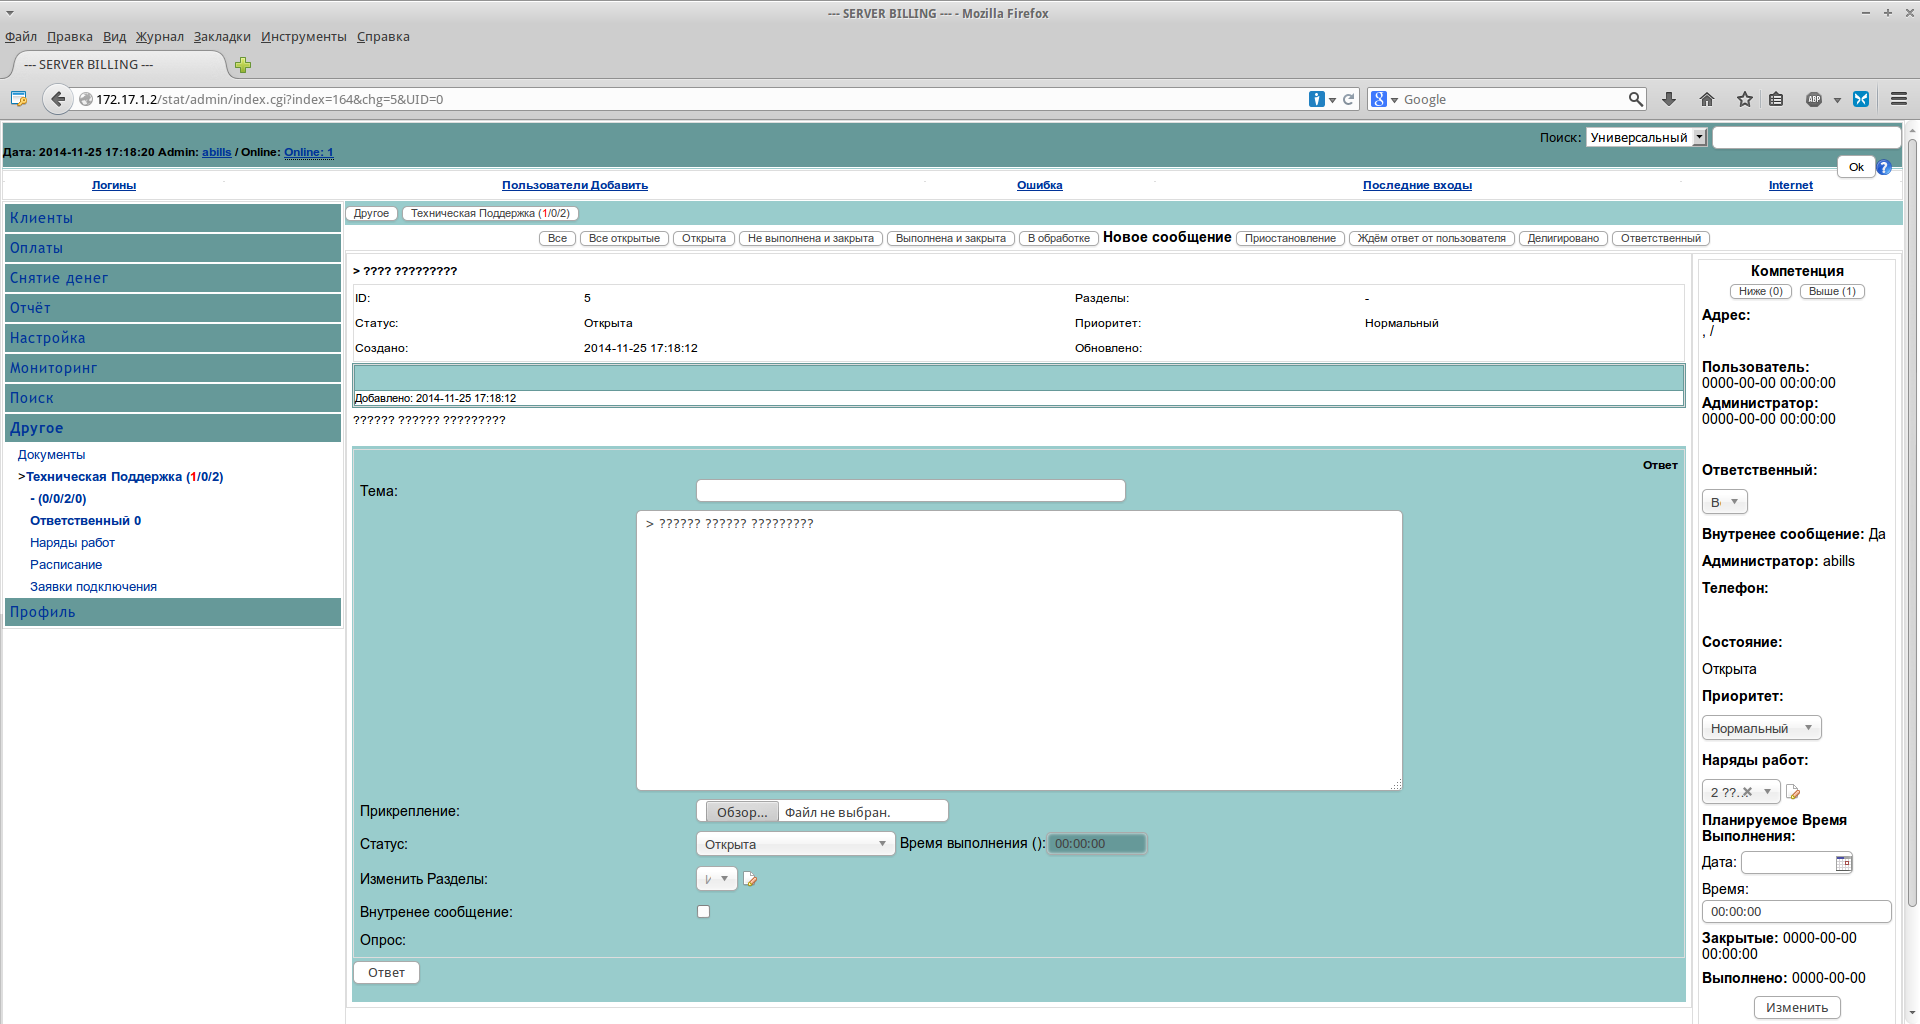Click the Тема input field
Image resolution: width=1920 pixels, height=1024 pixels.
click(911, 491)
